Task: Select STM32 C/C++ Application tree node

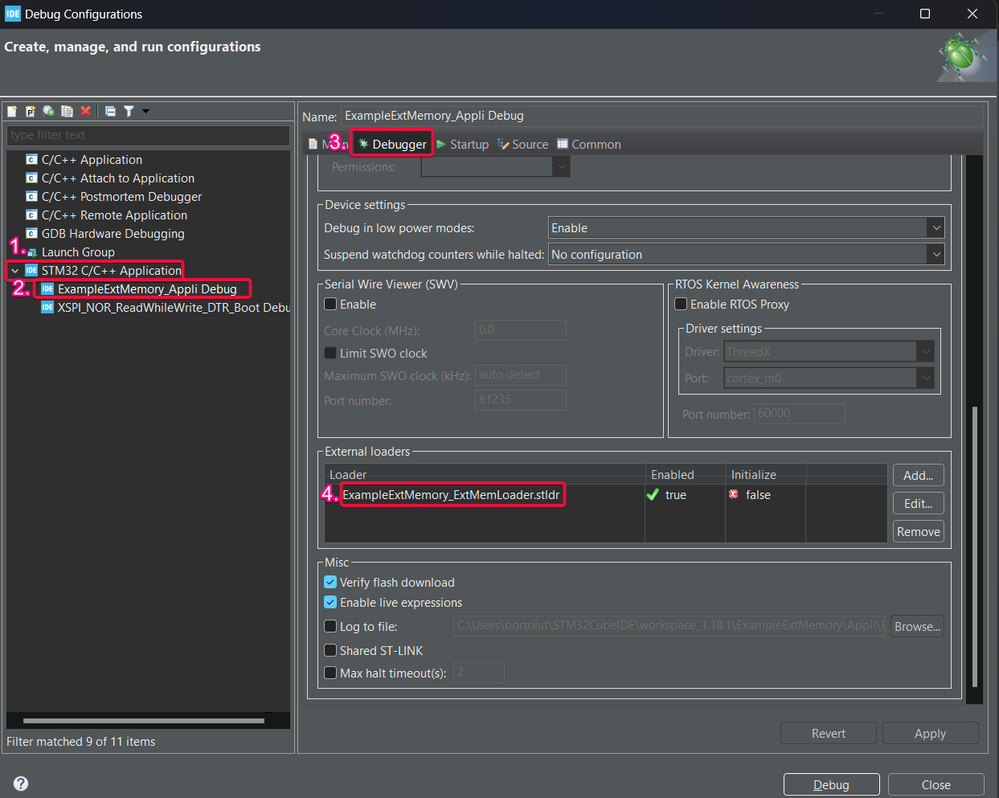Action: [111, 271]
